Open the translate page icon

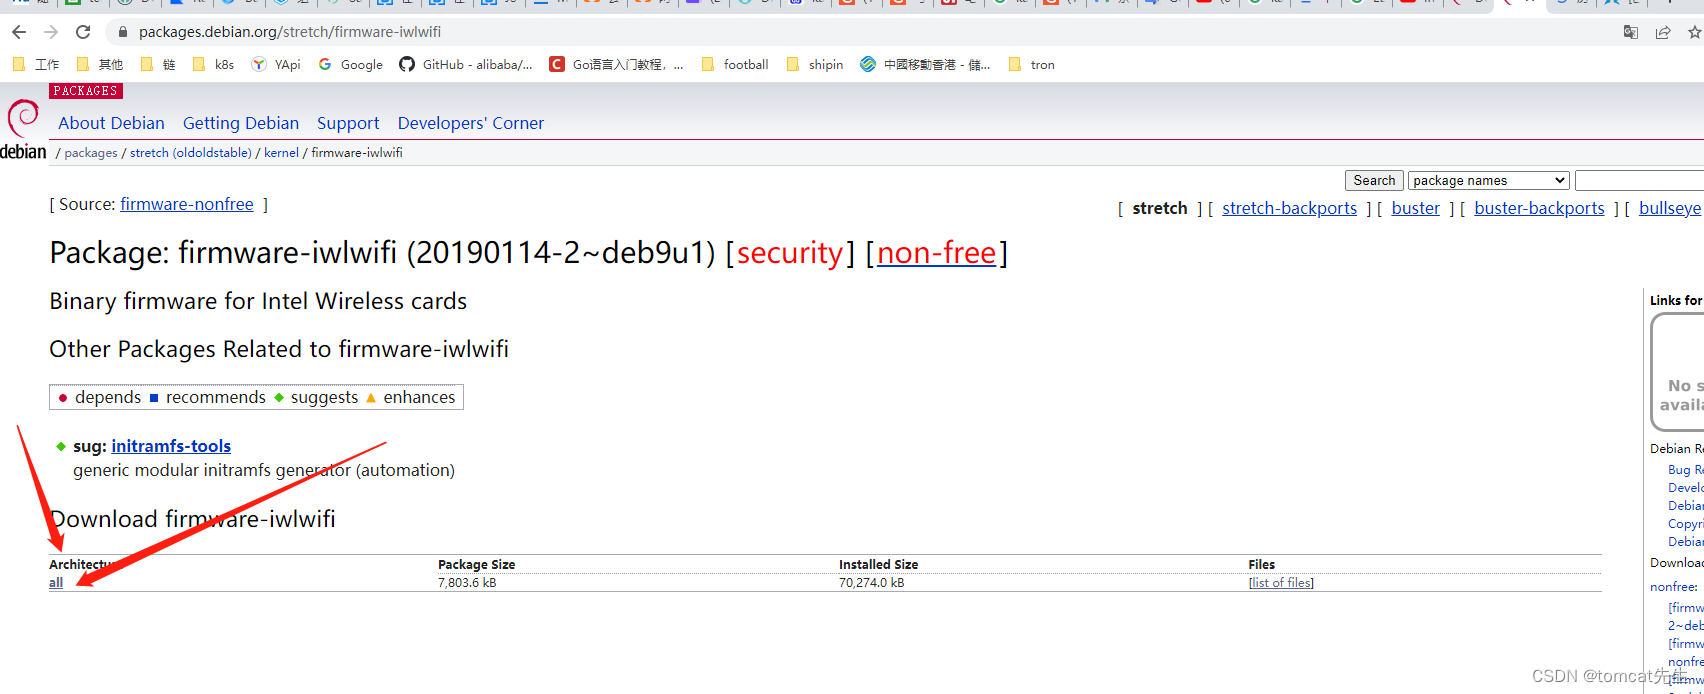click(1631, 32)
